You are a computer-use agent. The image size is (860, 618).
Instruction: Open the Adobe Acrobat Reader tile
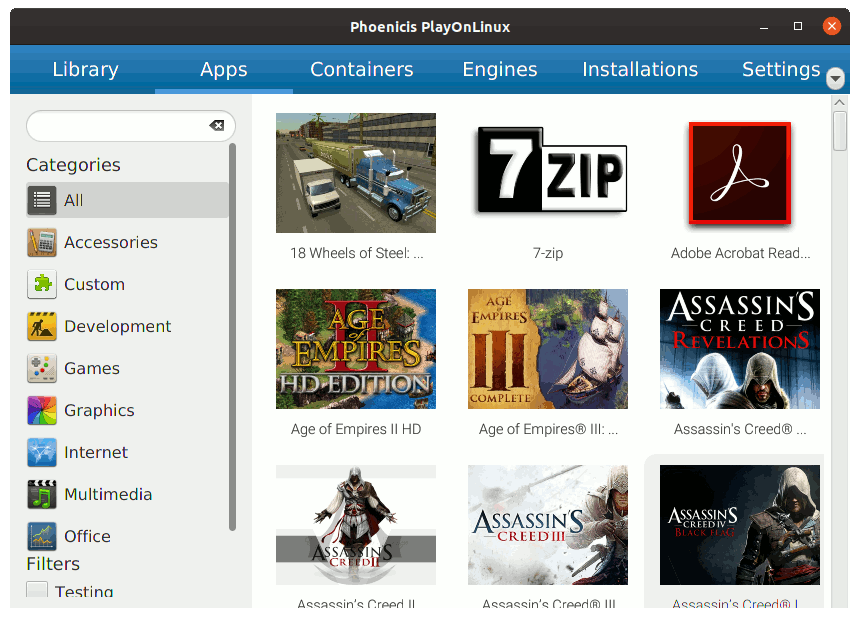(x=740, y=173)
